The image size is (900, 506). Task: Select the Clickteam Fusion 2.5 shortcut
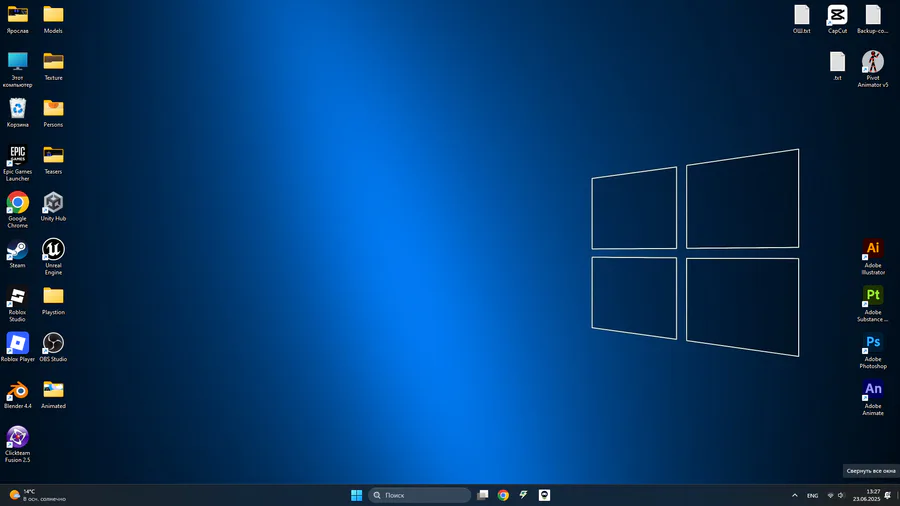tap(17, 445)
